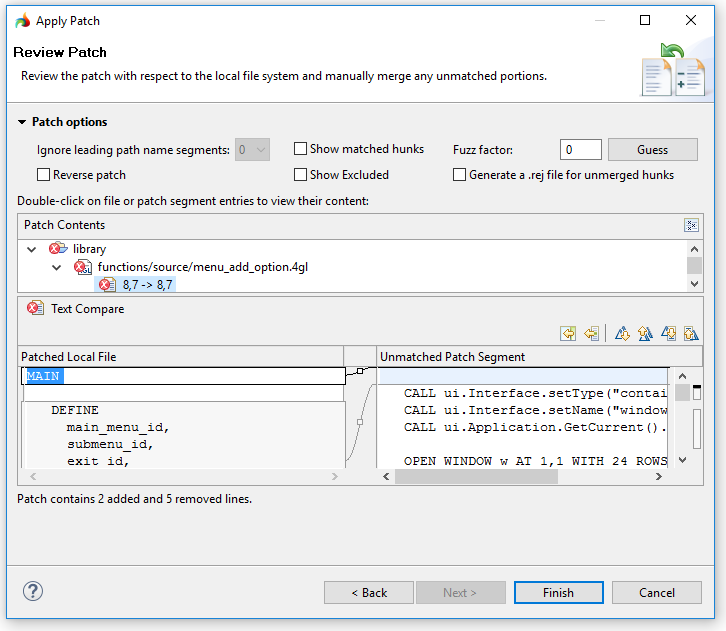
Task: Collapse the library tree node
Action: pos(33,249)
